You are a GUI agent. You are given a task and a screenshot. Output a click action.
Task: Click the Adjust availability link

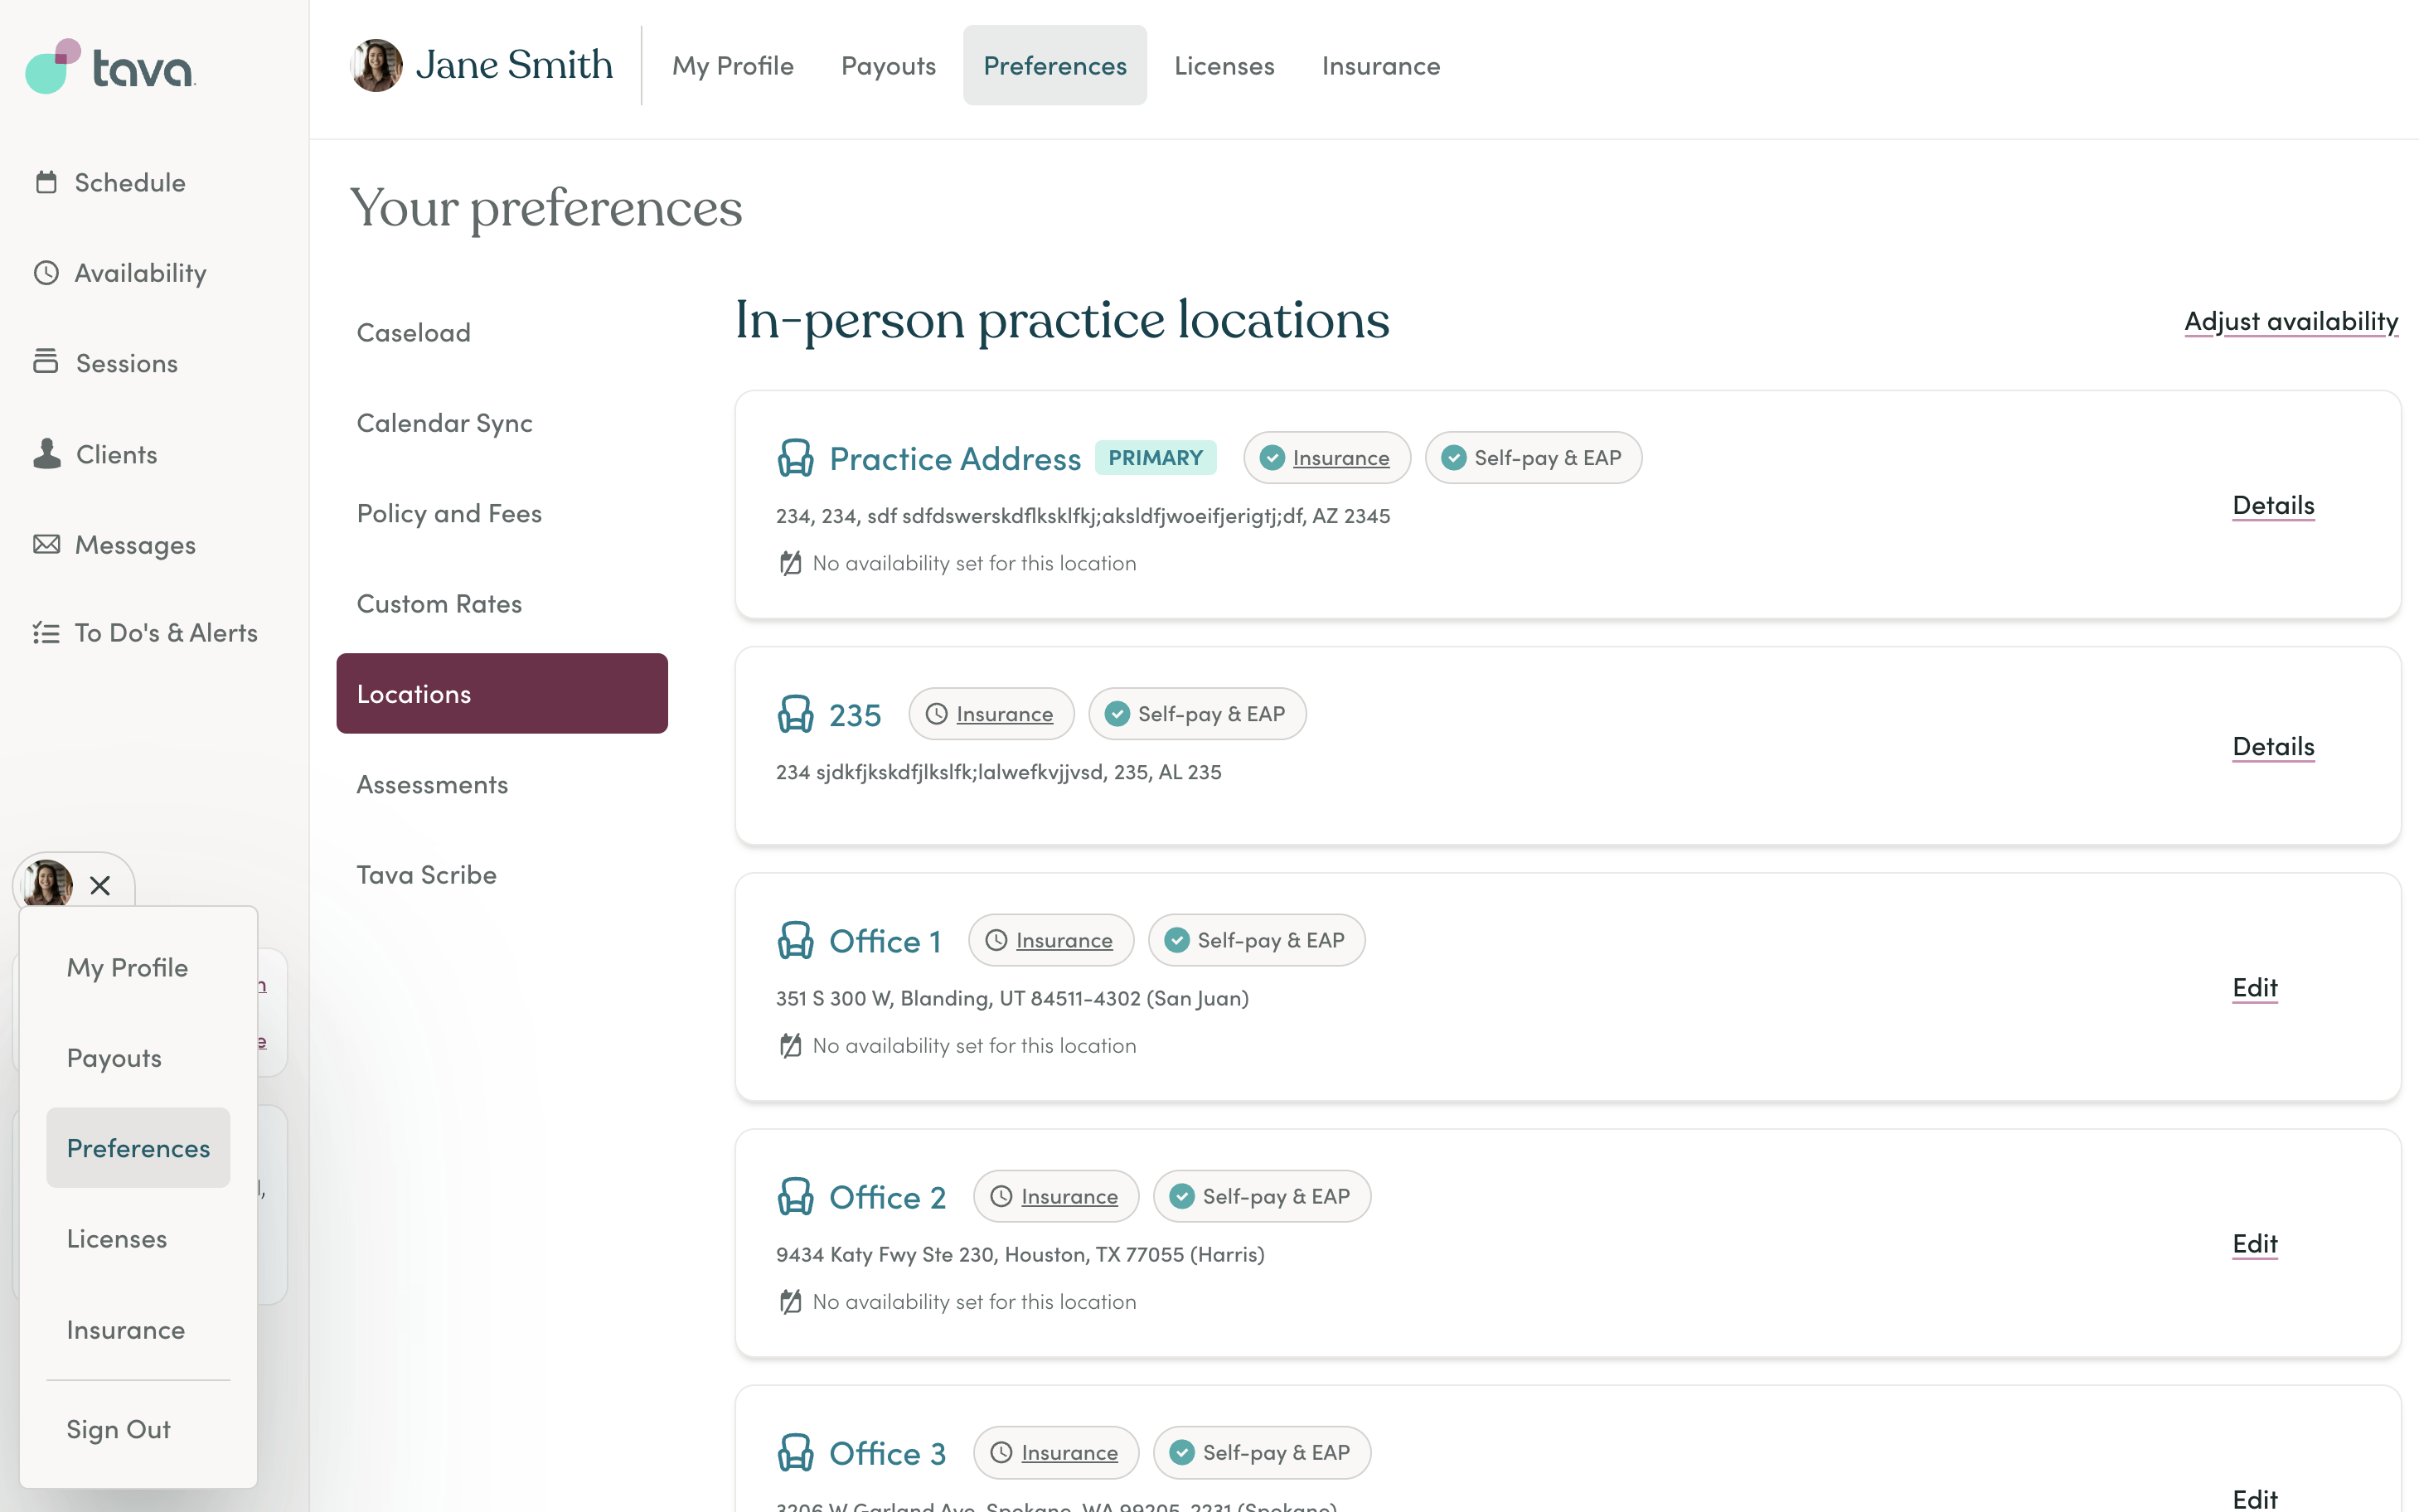tap(2290, 321)
